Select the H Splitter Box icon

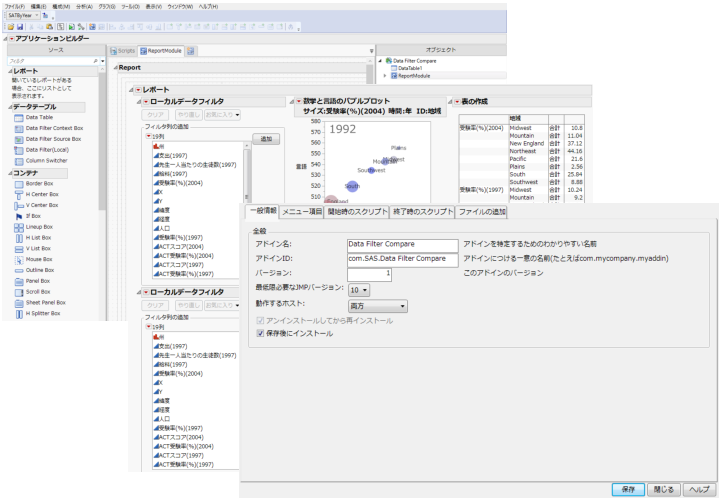click(x=19, y=314)
